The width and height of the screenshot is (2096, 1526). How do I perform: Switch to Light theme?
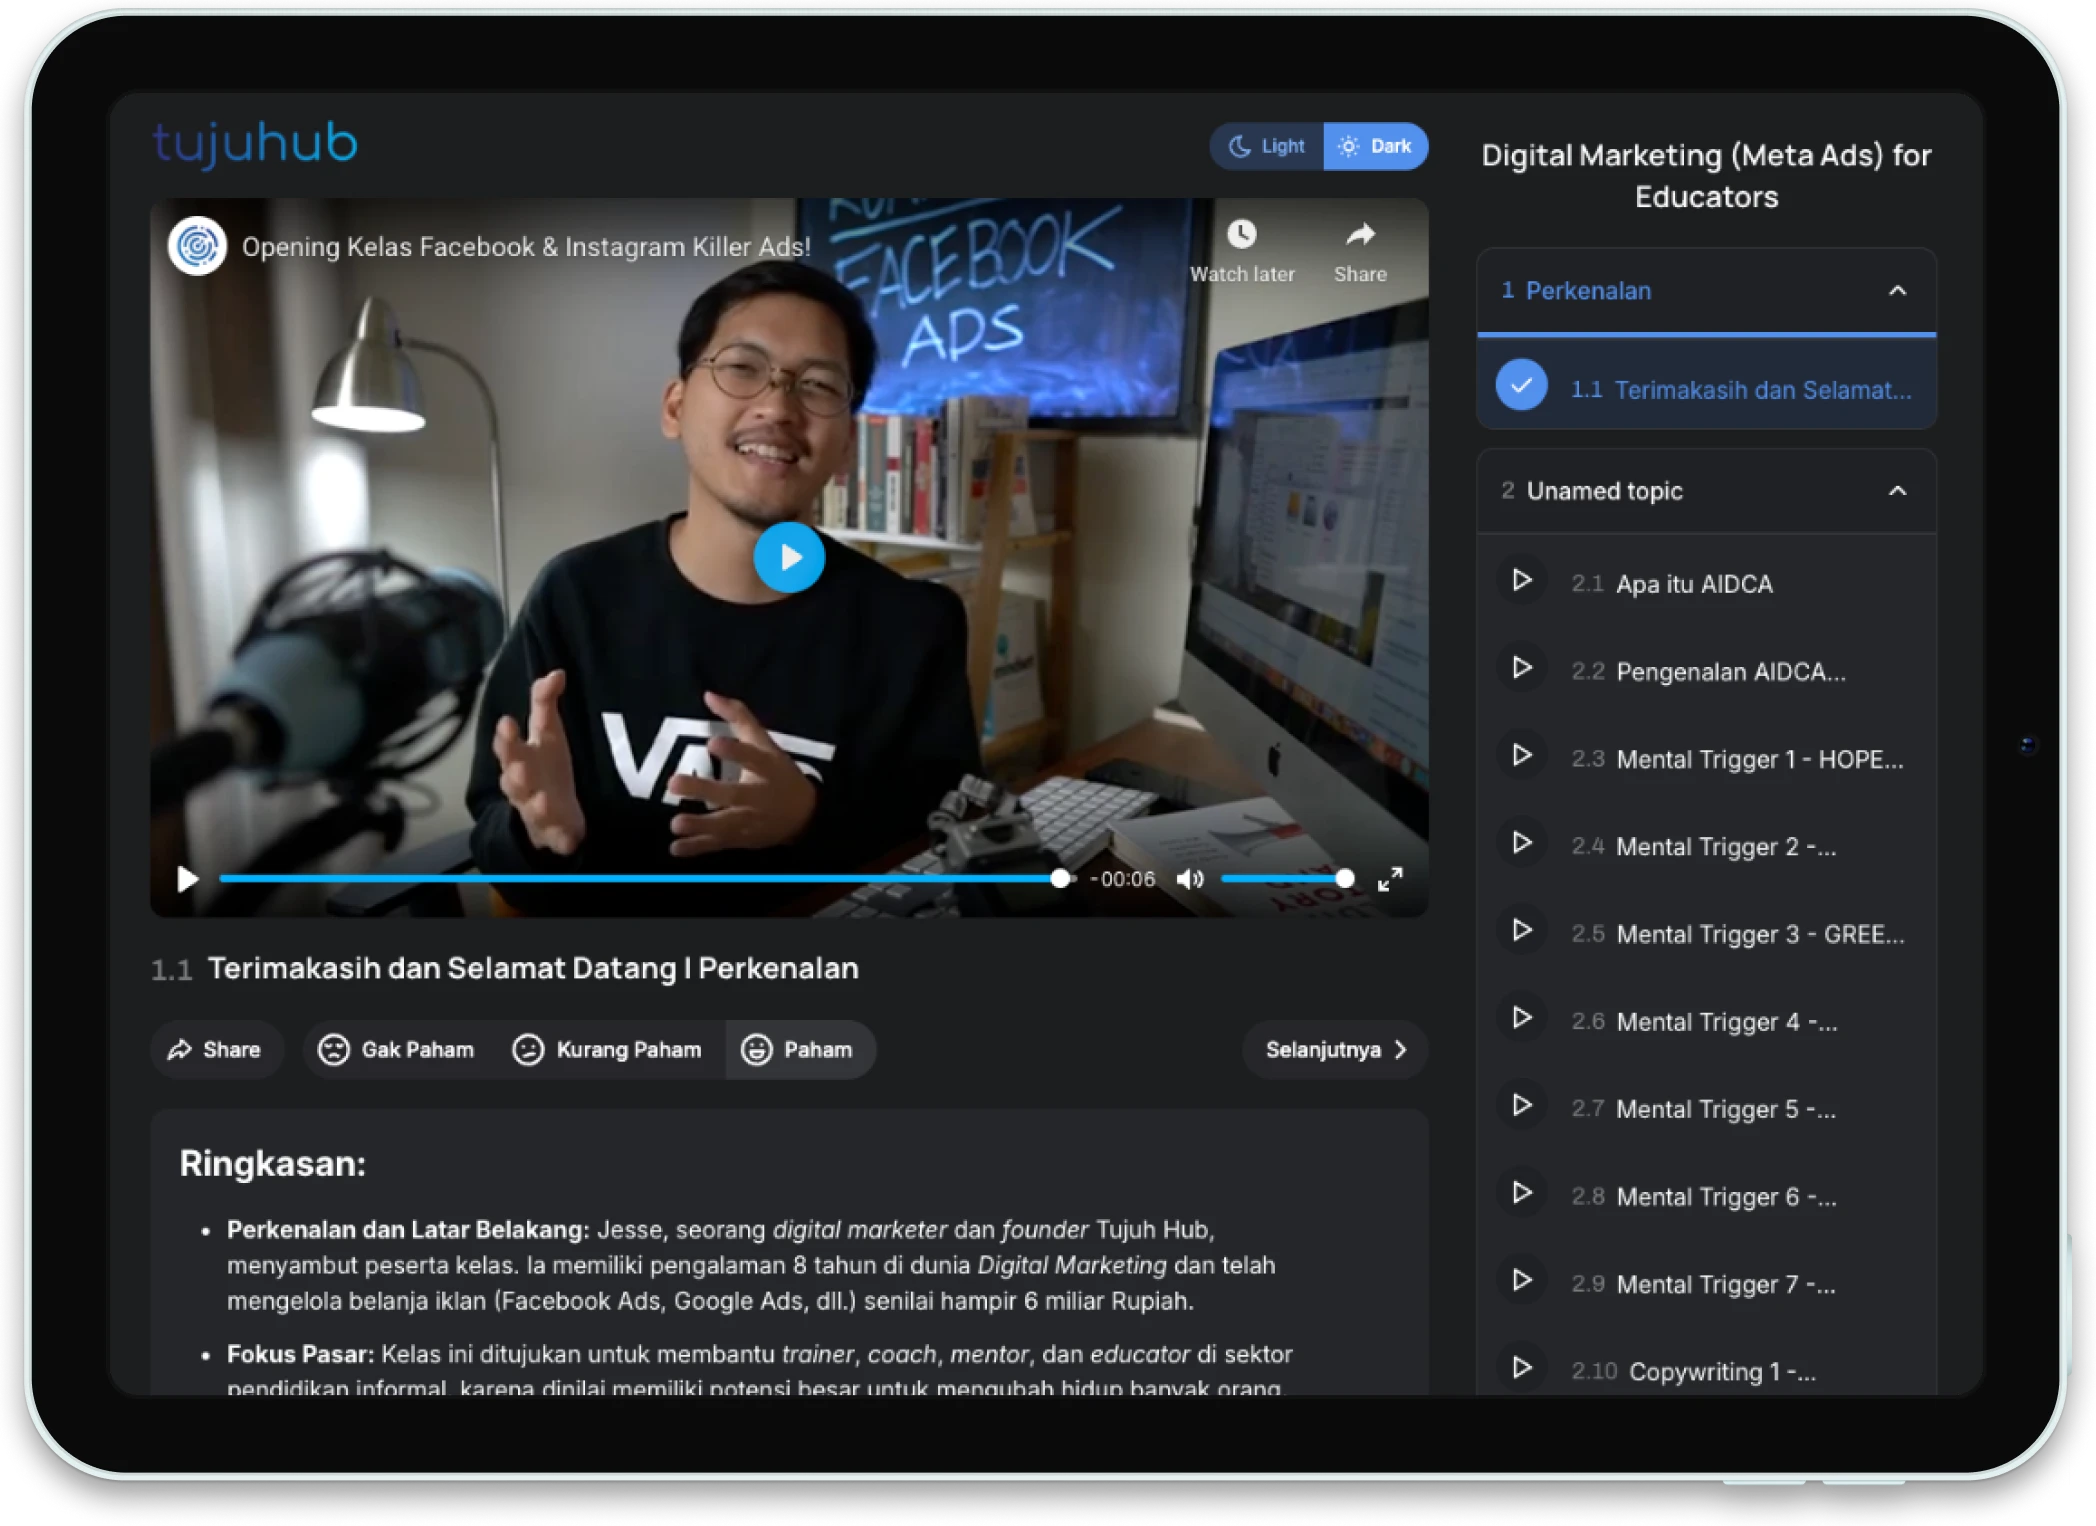1267,147
